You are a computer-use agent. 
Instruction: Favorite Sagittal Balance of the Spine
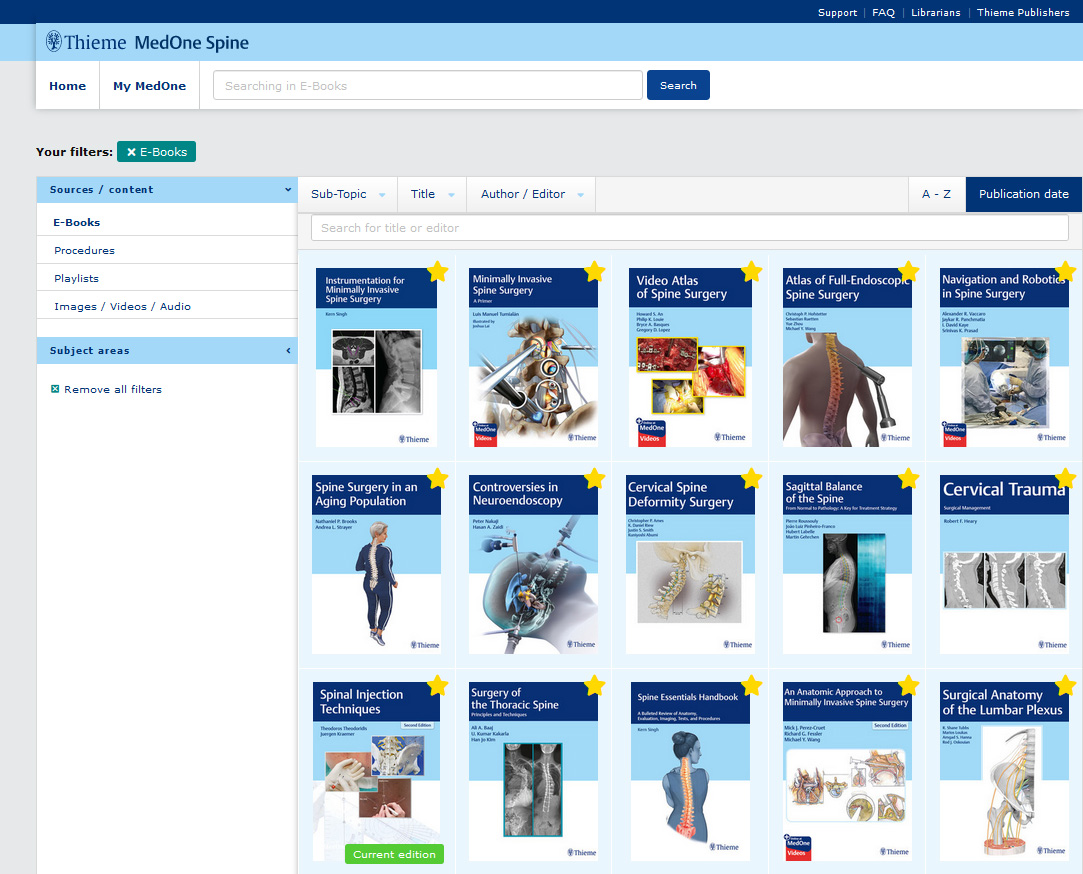tap(909, 478)
